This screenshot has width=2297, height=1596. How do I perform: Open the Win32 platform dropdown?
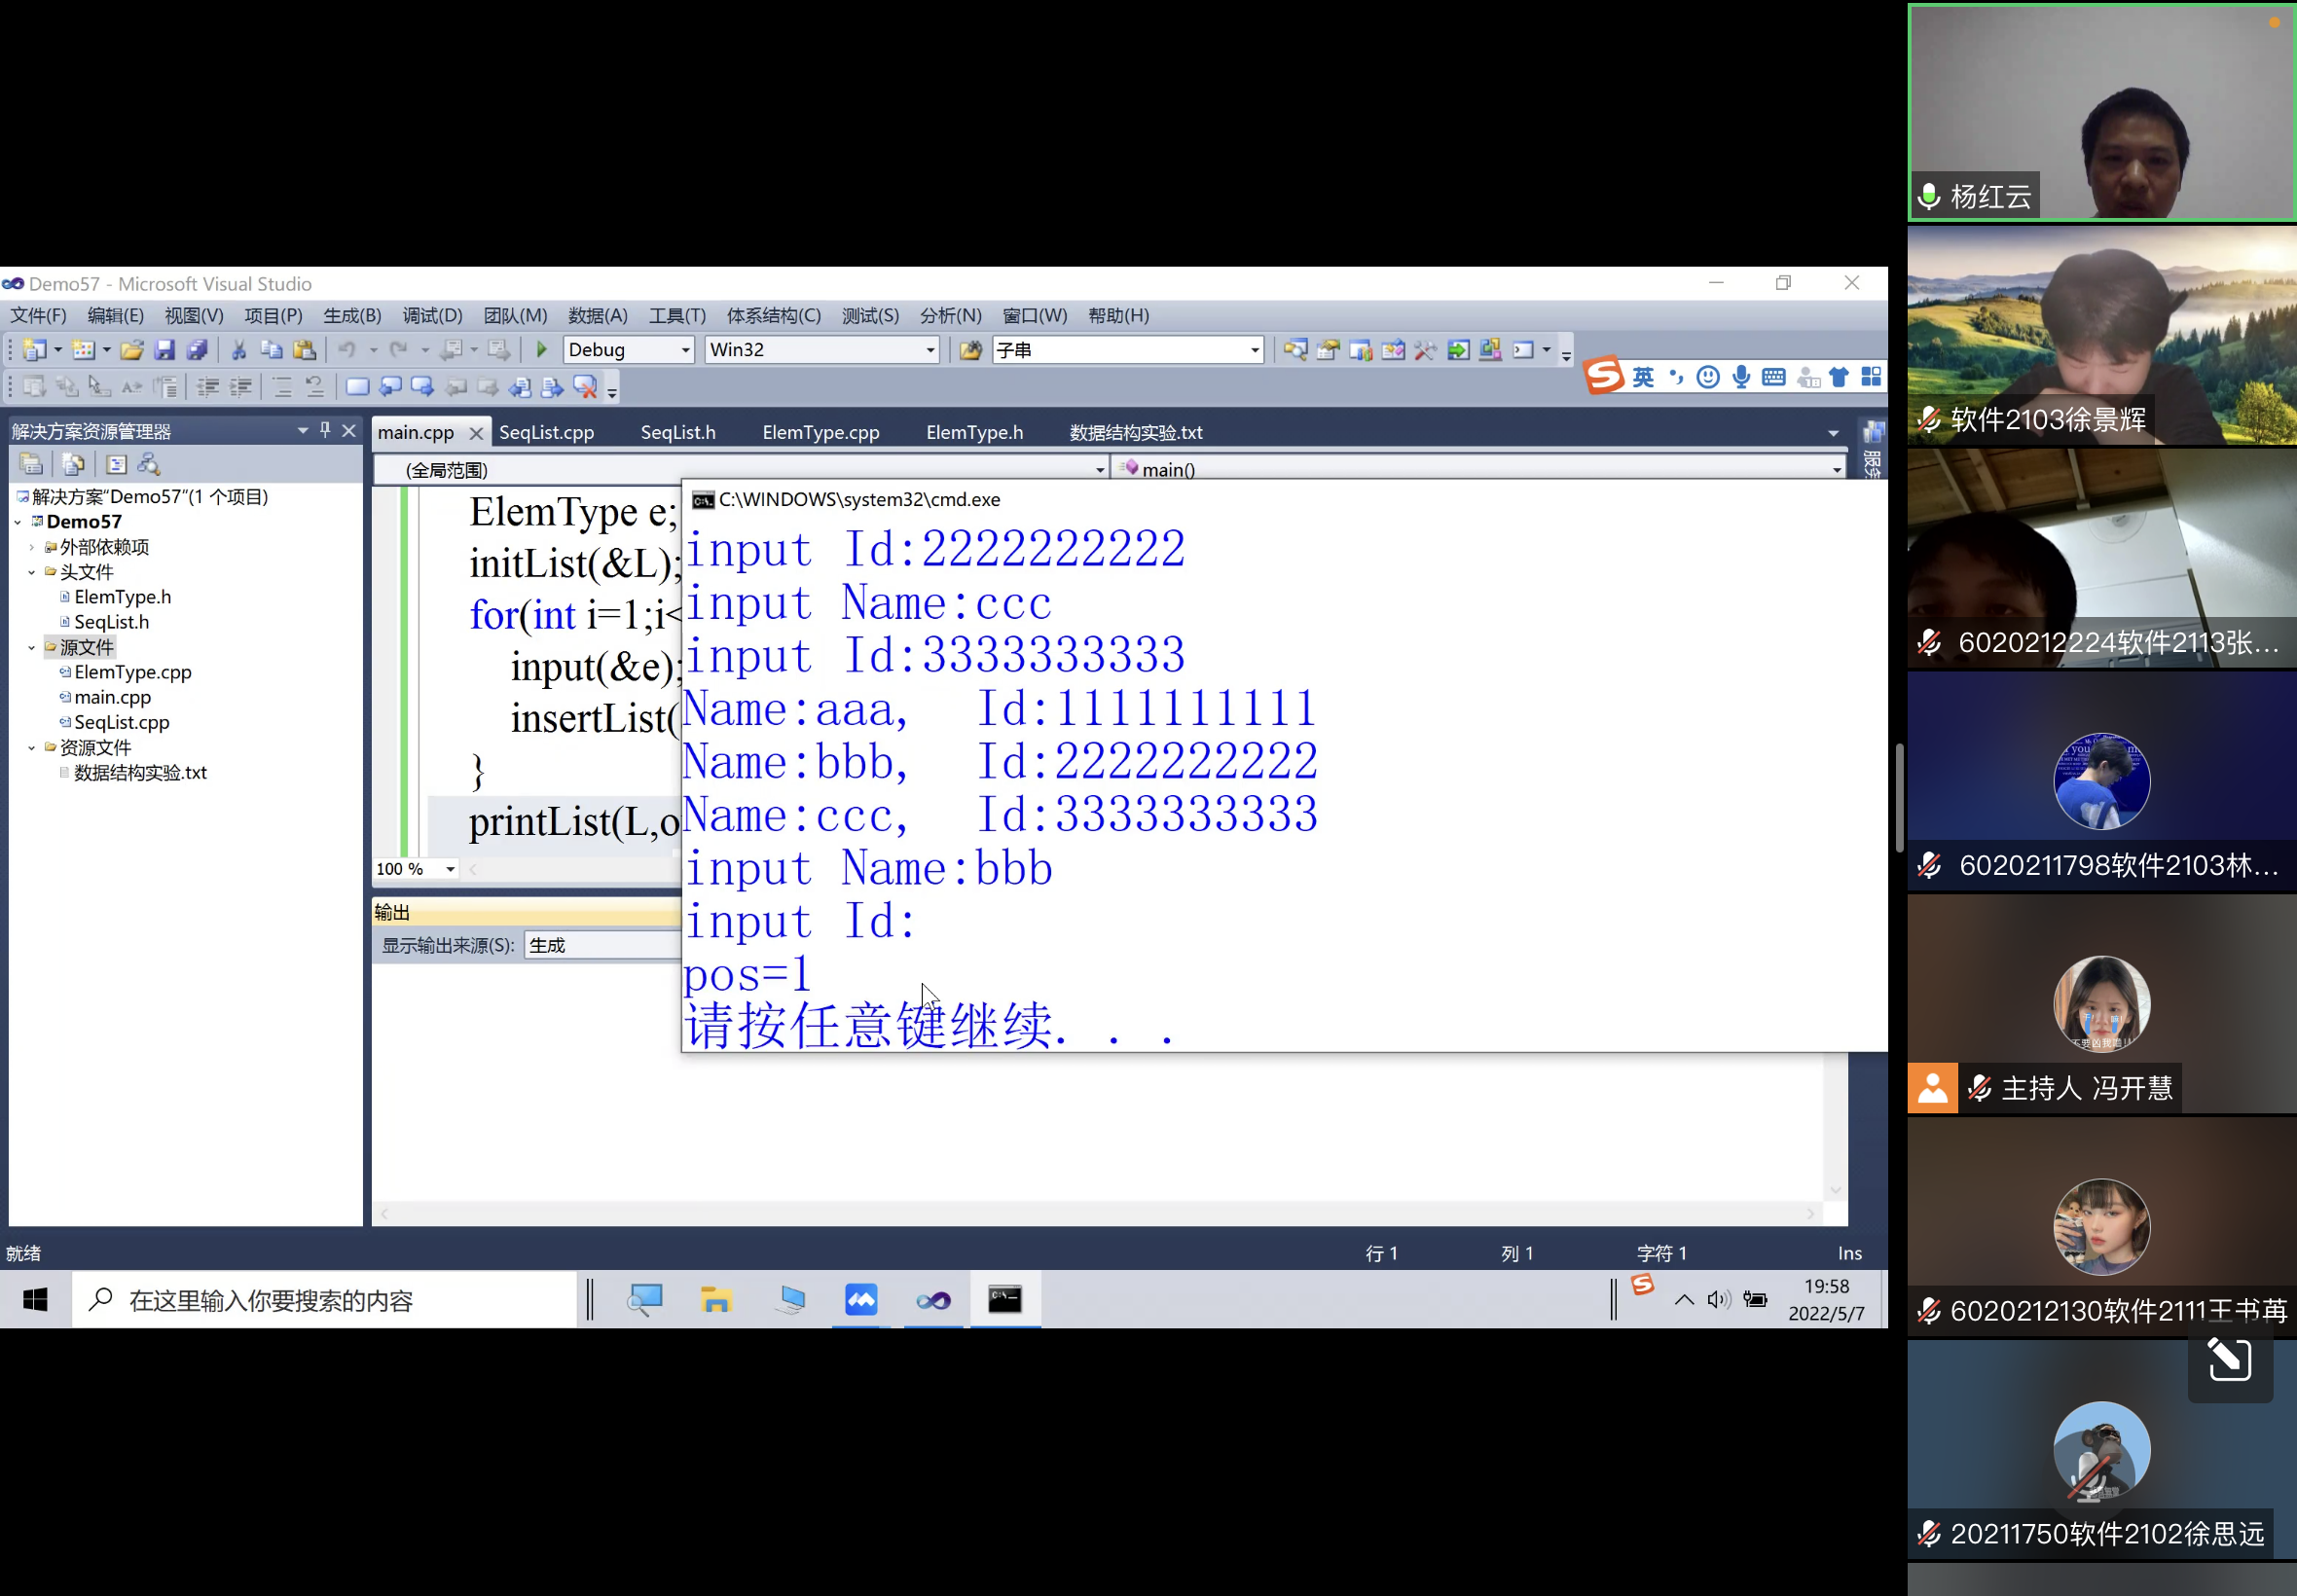pyautogui.click(x=930, y=350)
